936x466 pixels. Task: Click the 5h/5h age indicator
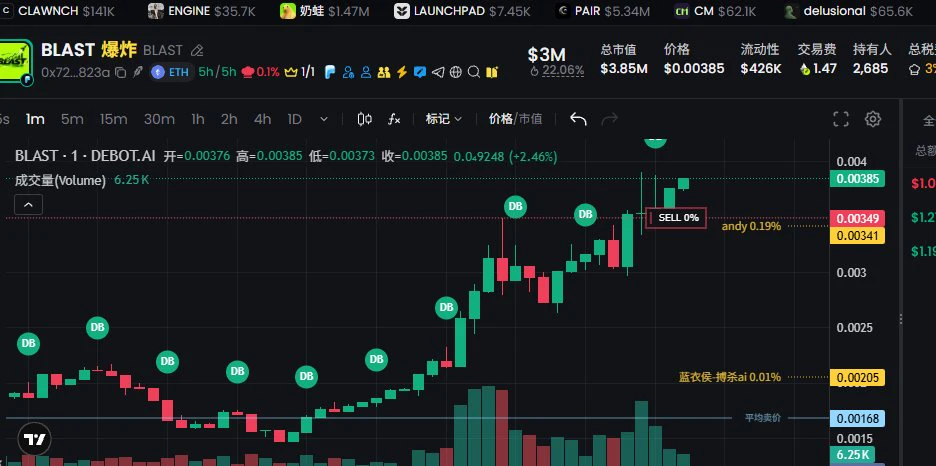tap(217, 72)
